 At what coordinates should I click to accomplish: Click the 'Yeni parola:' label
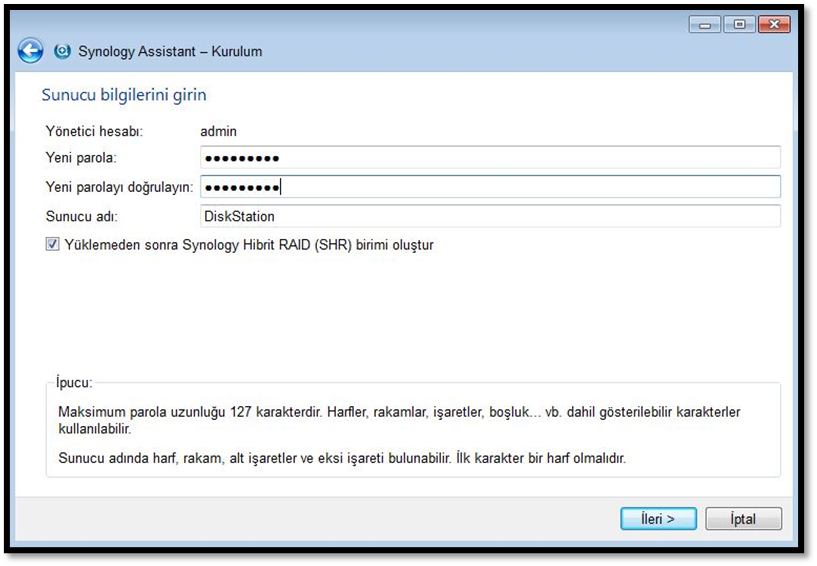click(82, 159)
